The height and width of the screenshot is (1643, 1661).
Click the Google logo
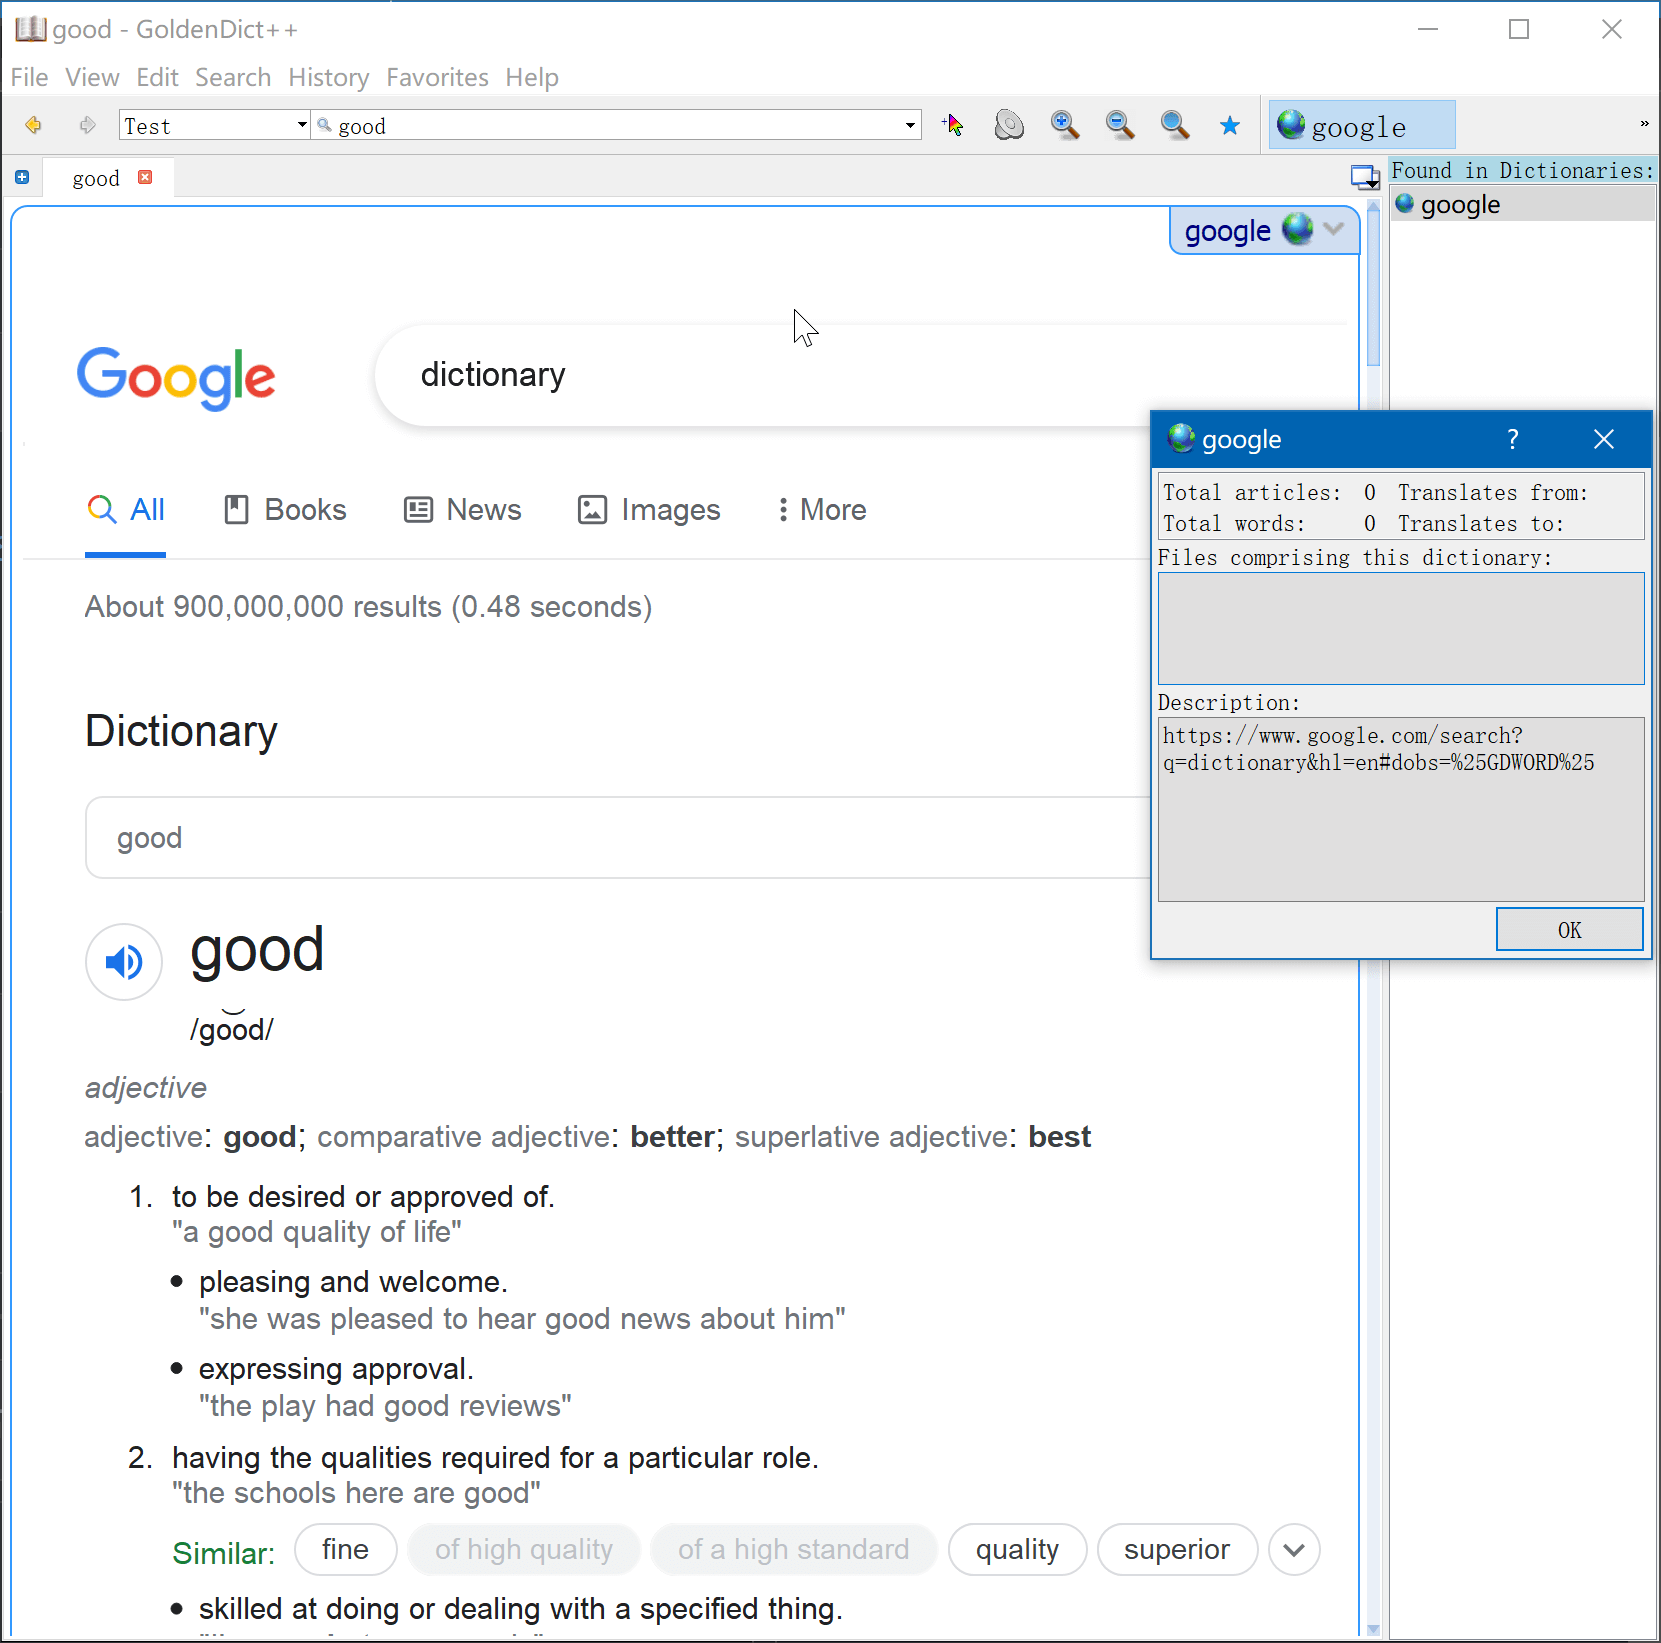pos(176,378)
